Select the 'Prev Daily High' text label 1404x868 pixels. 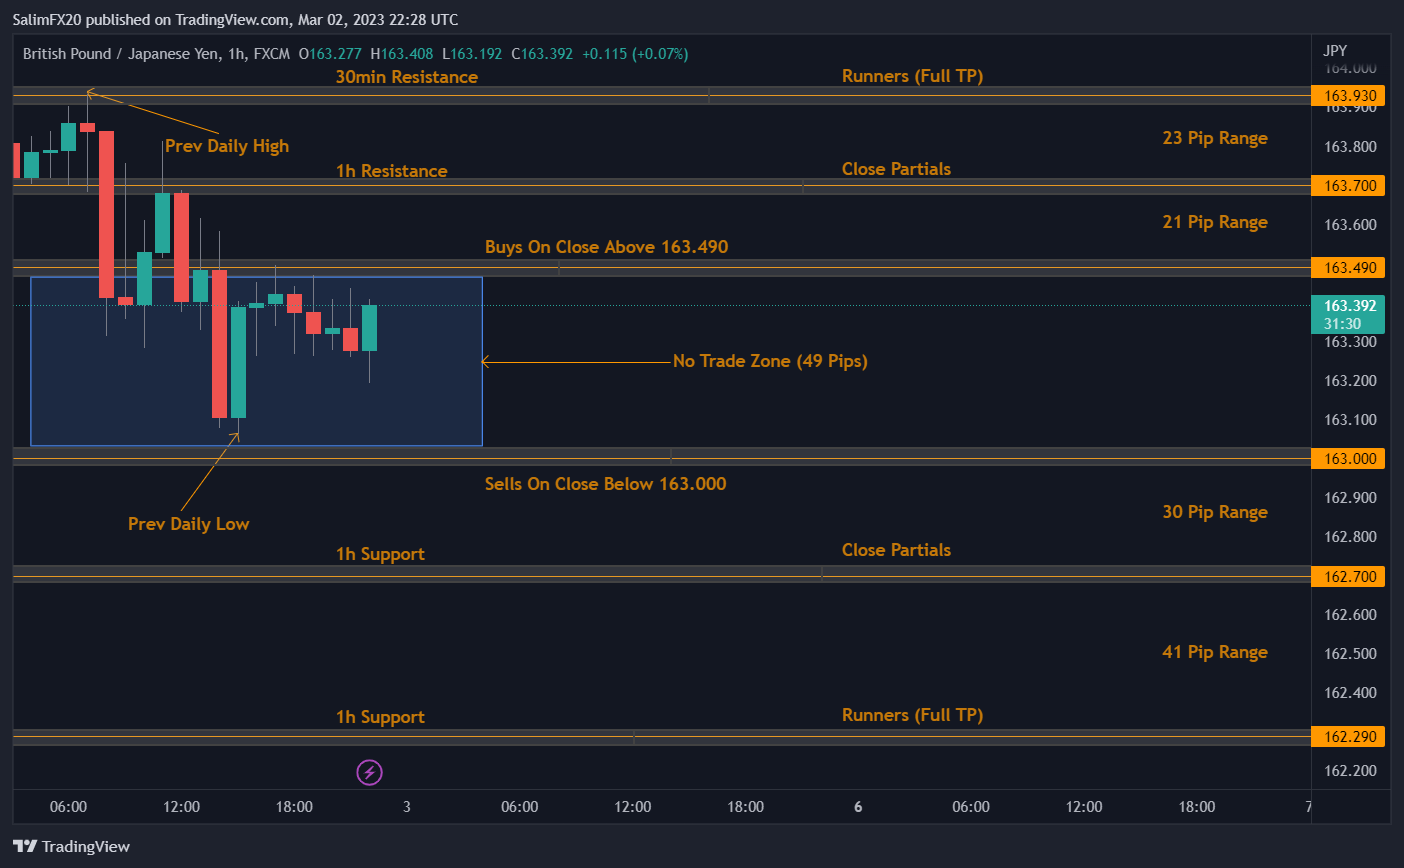[x=227, y=146]
